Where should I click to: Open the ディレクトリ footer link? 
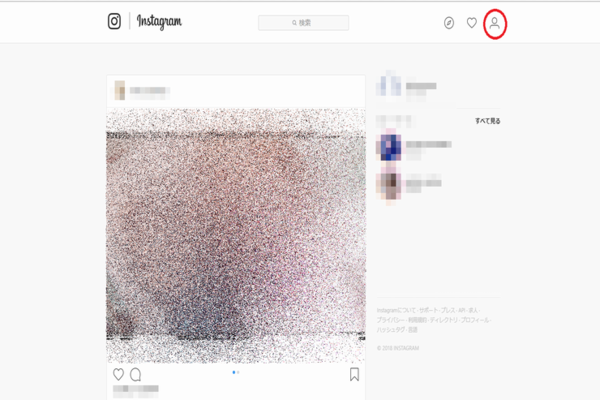point(443,320)
